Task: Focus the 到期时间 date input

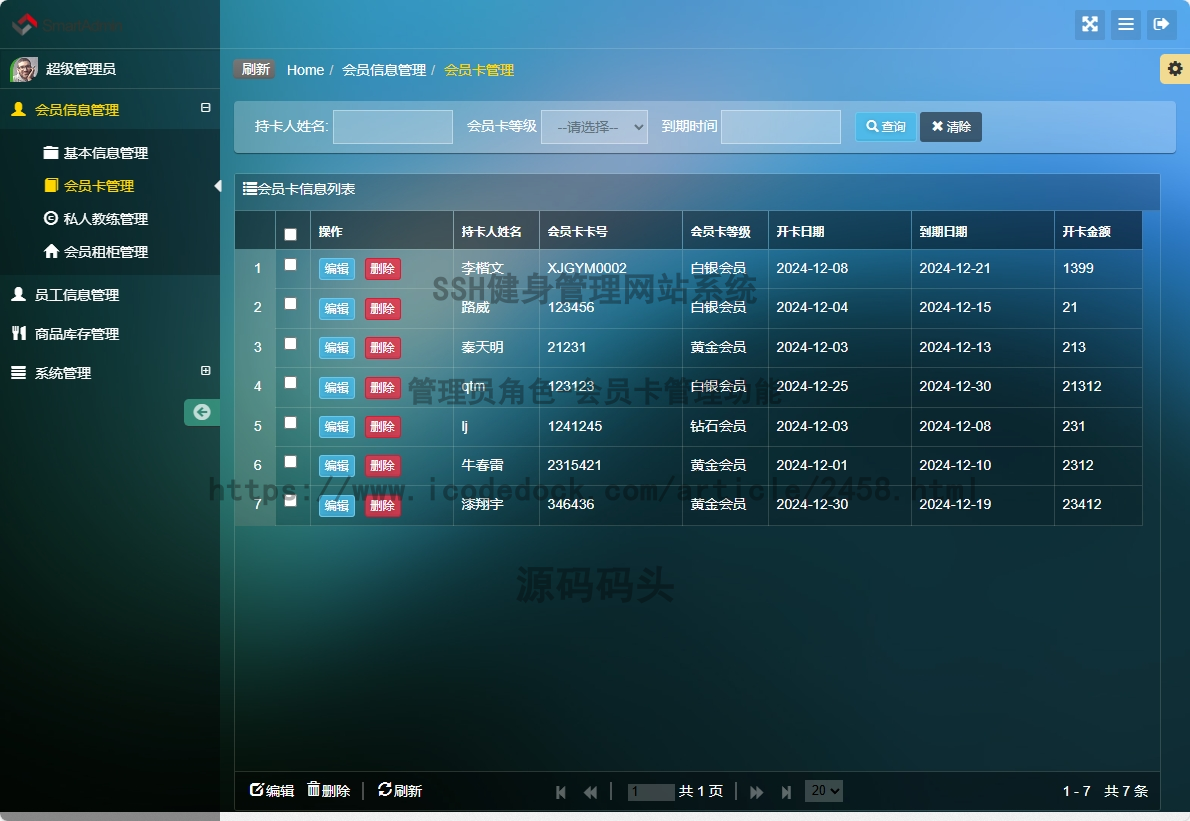Action: click(x=781, y=127)
